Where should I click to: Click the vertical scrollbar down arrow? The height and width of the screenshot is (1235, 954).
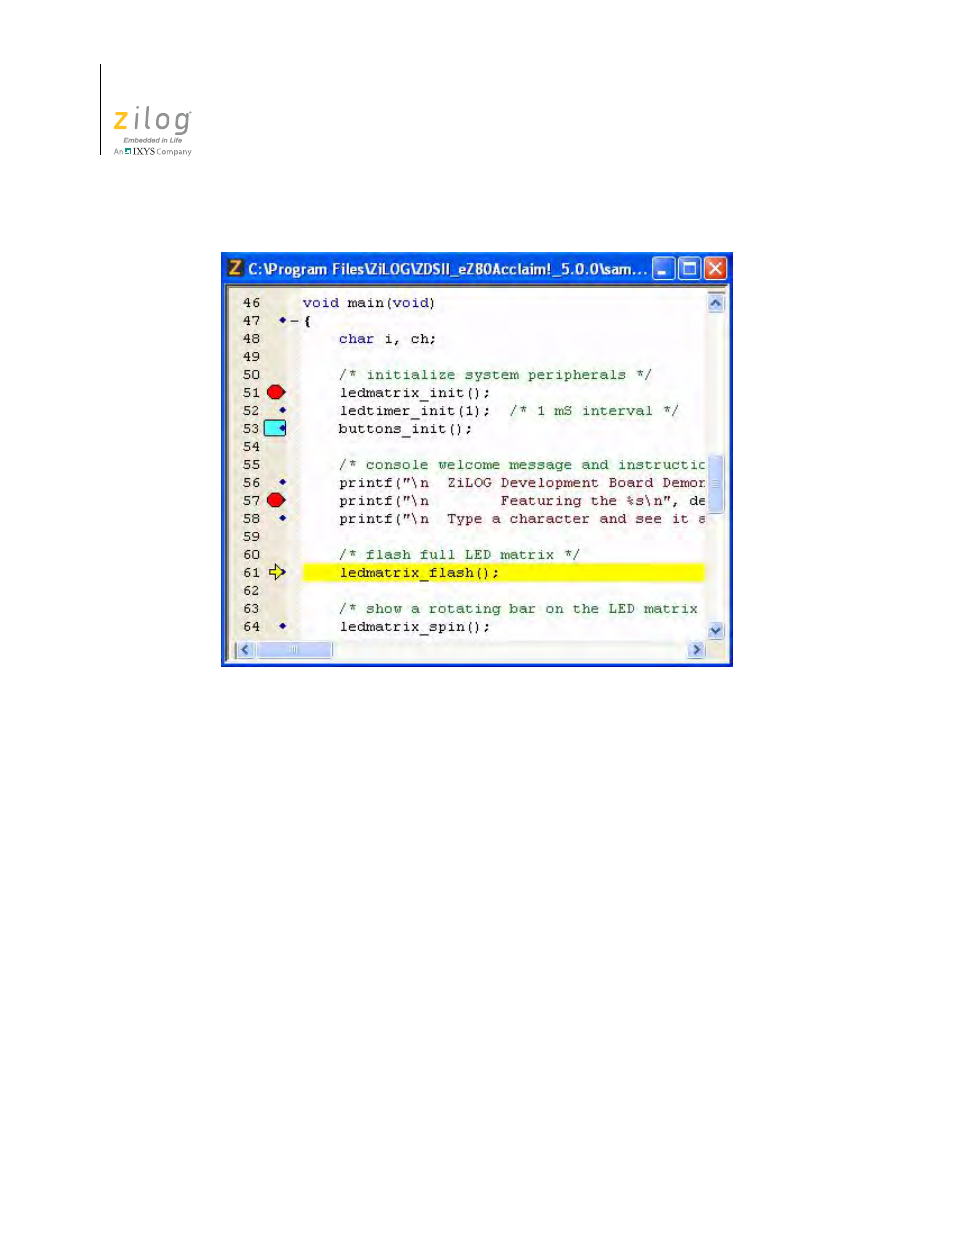[715, 631]
